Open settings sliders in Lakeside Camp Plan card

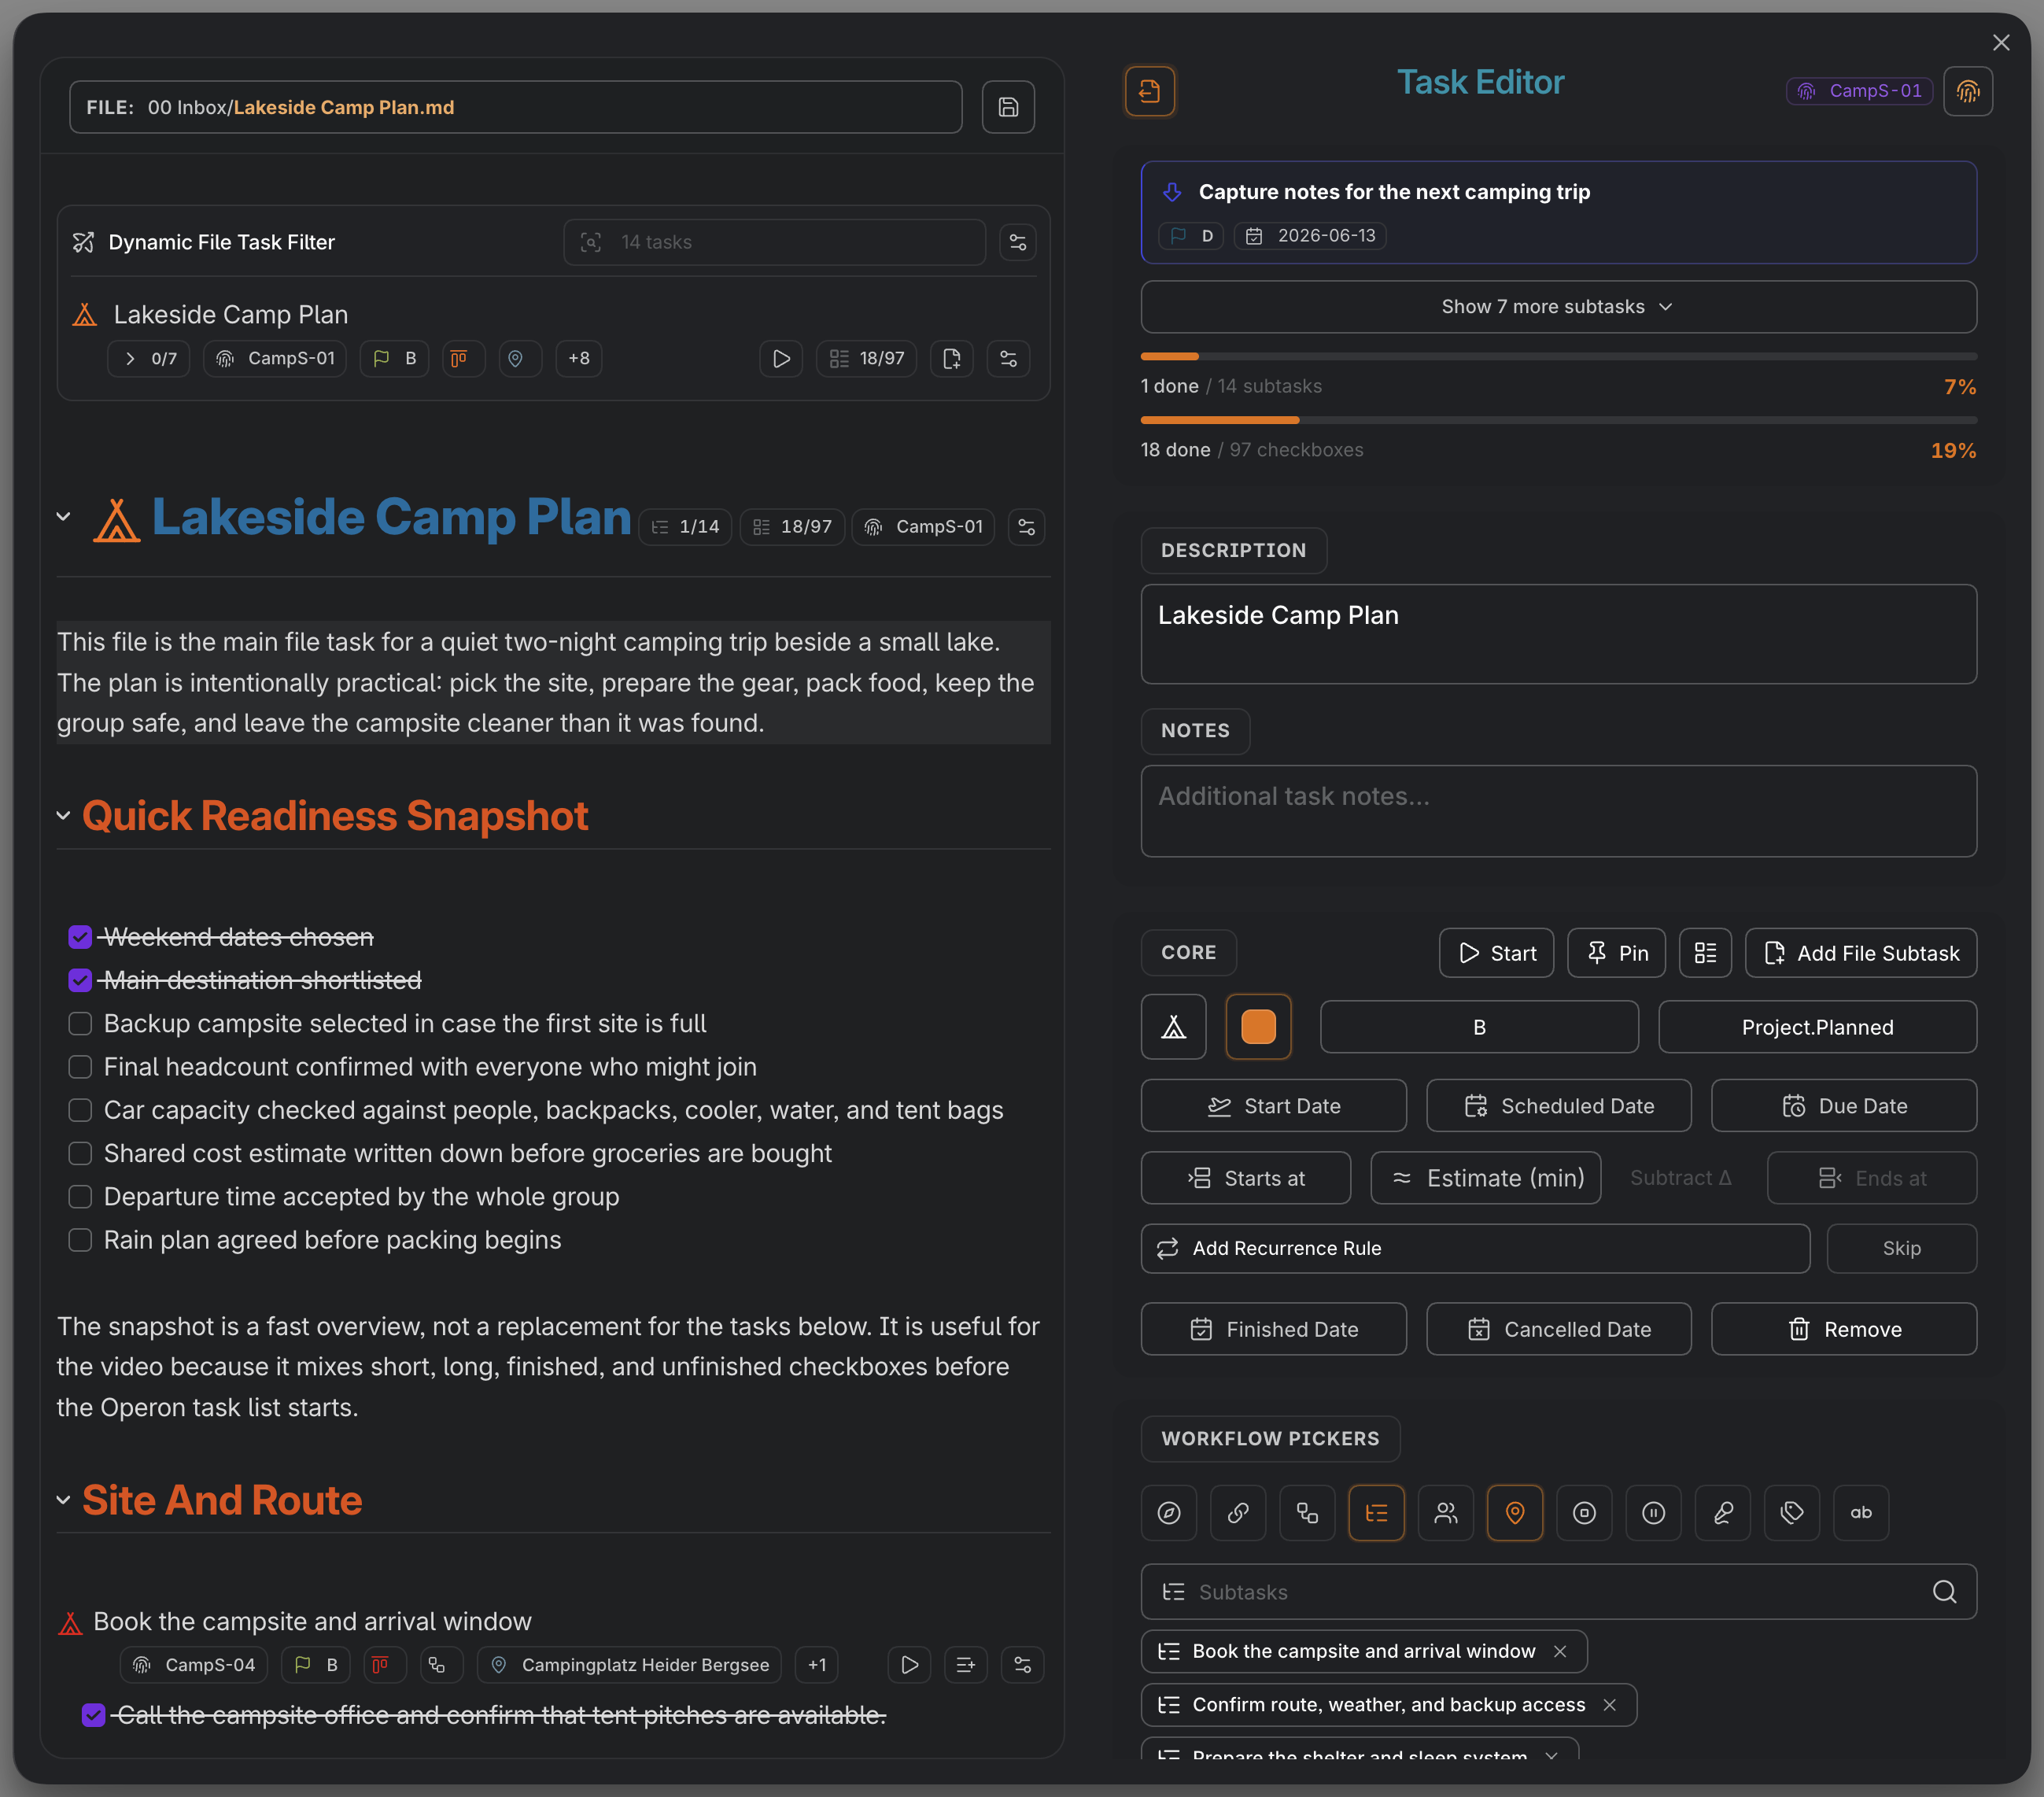click(1008, 358)
